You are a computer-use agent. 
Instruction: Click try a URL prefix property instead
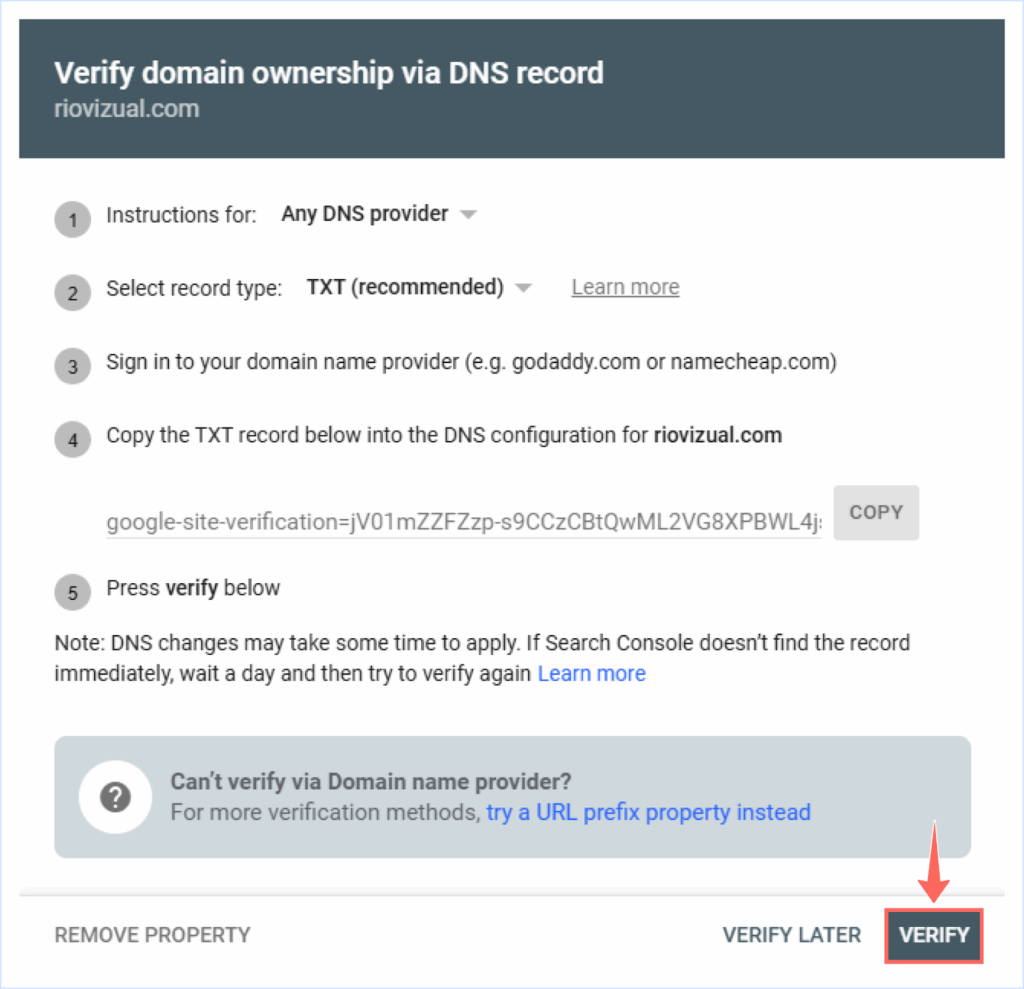tap(648, 812)
